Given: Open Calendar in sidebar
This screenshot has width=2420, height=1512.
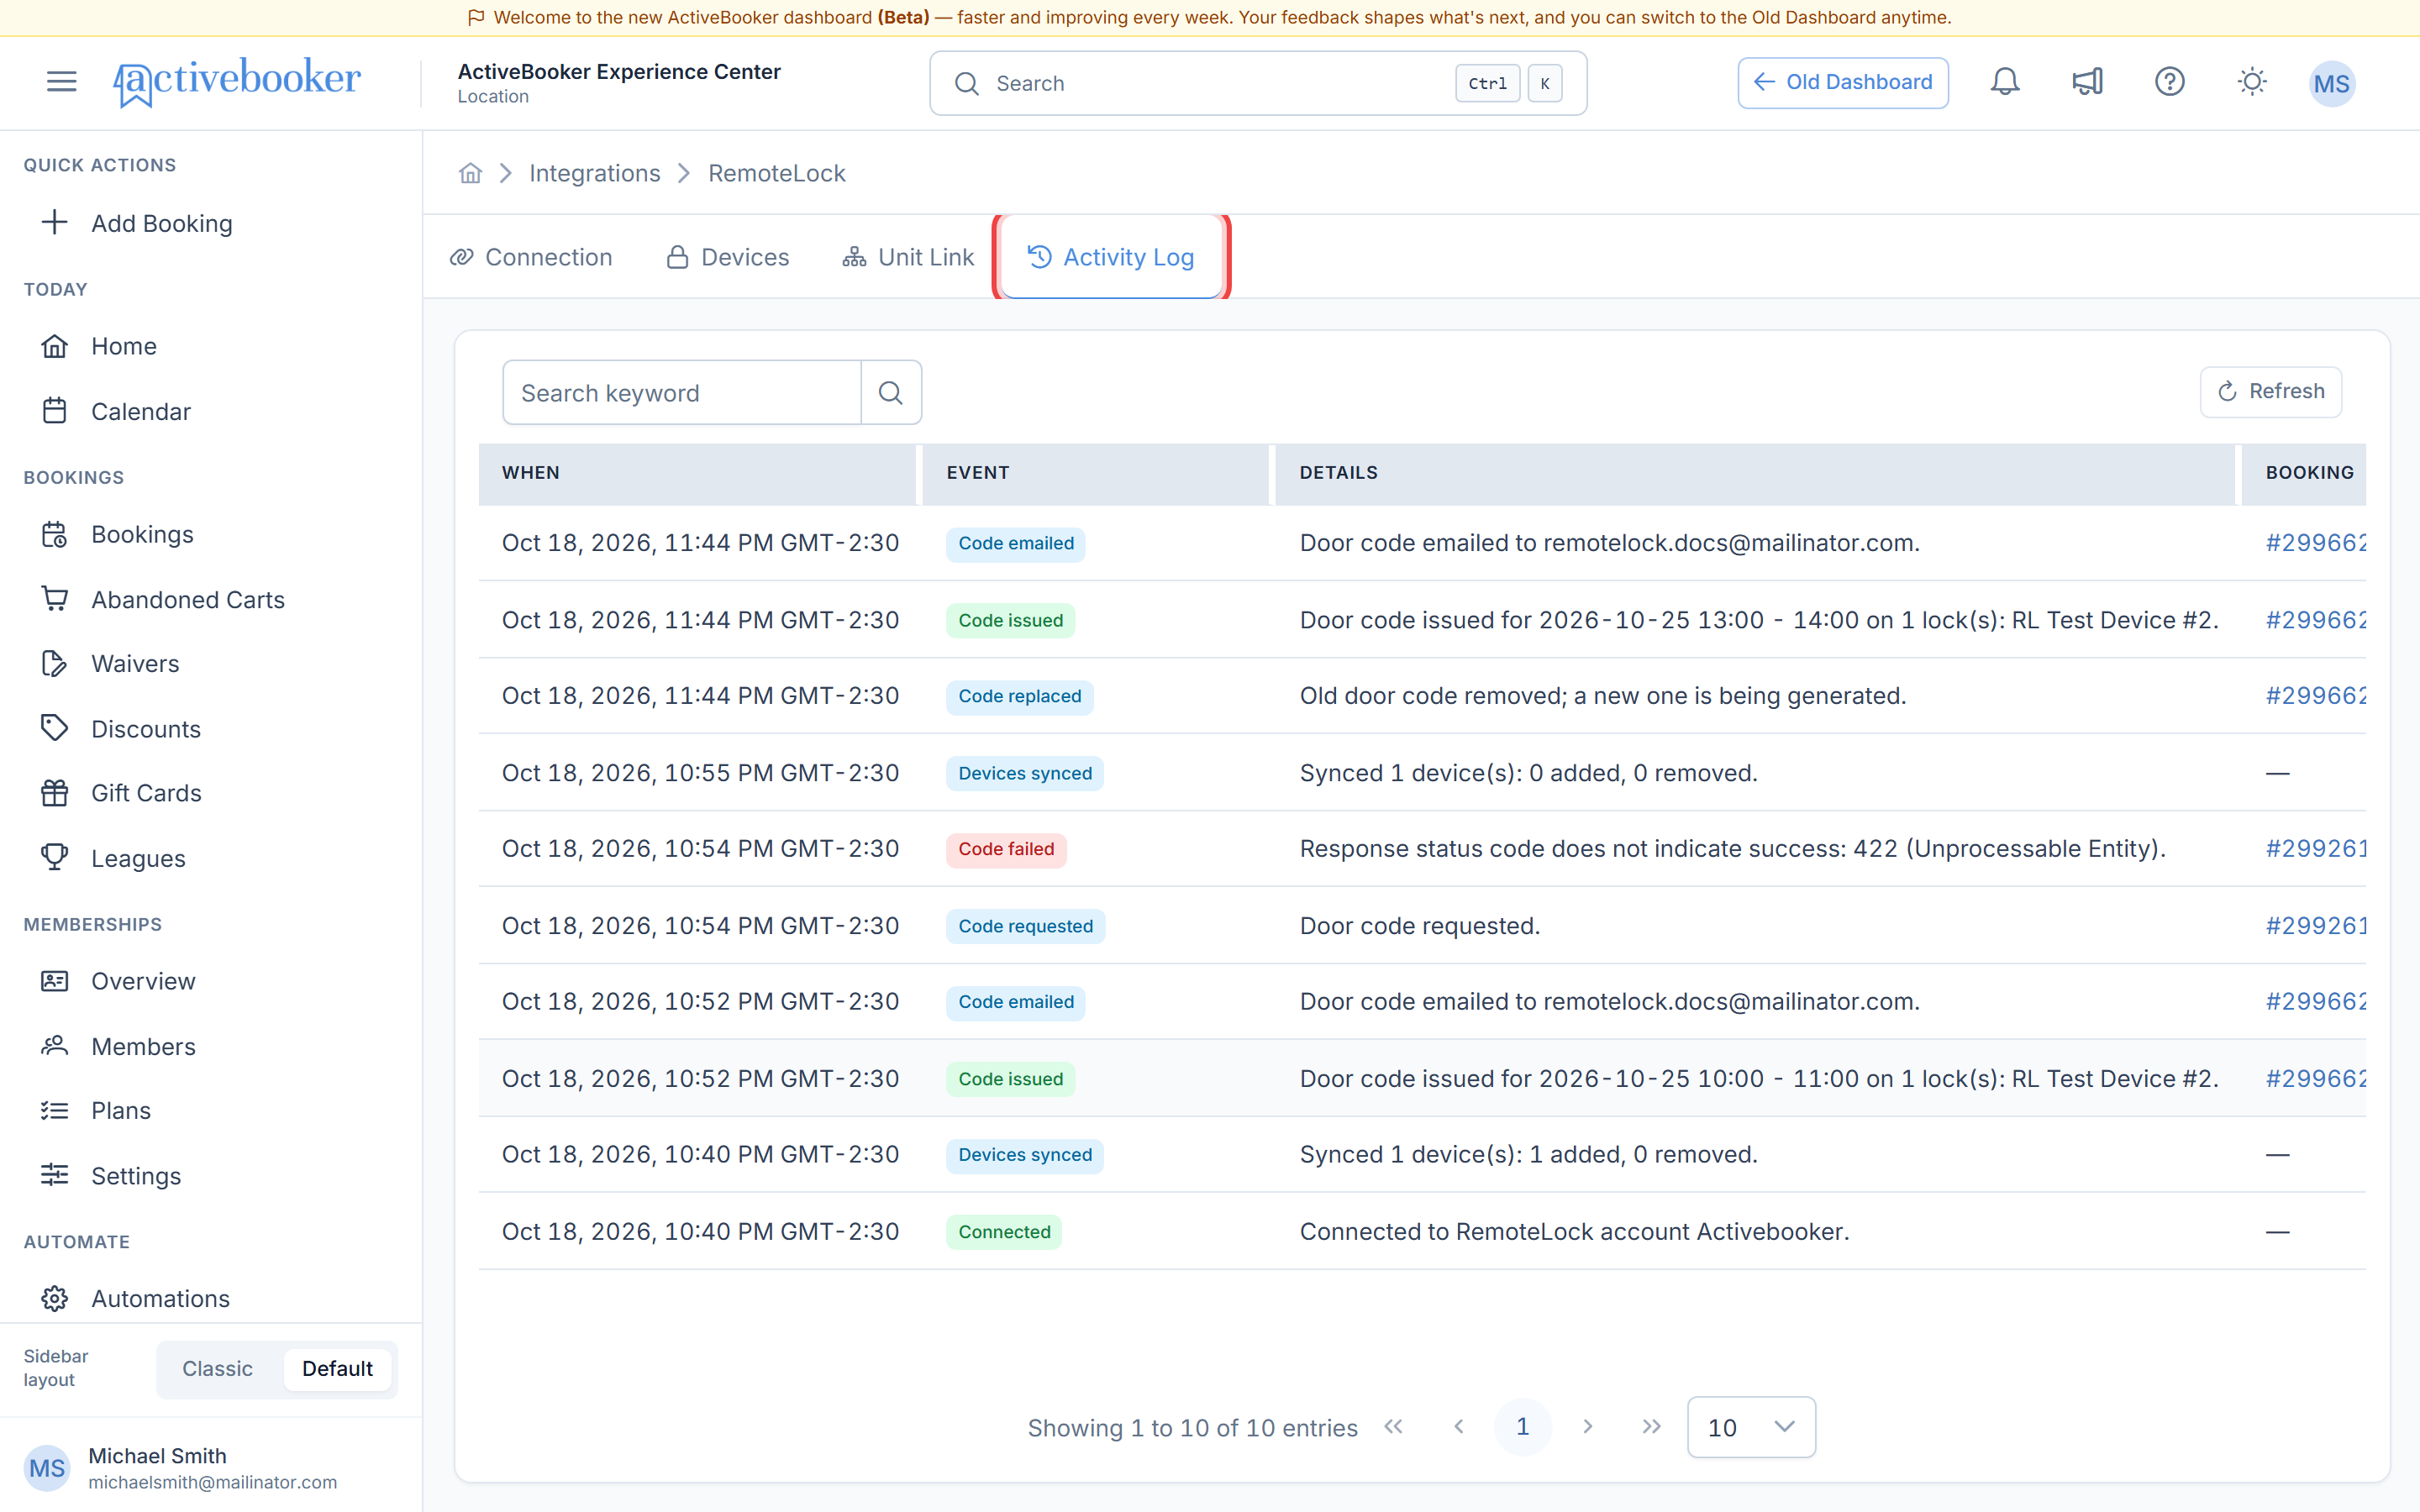Looking at the screenshot, I should (211, 411).
